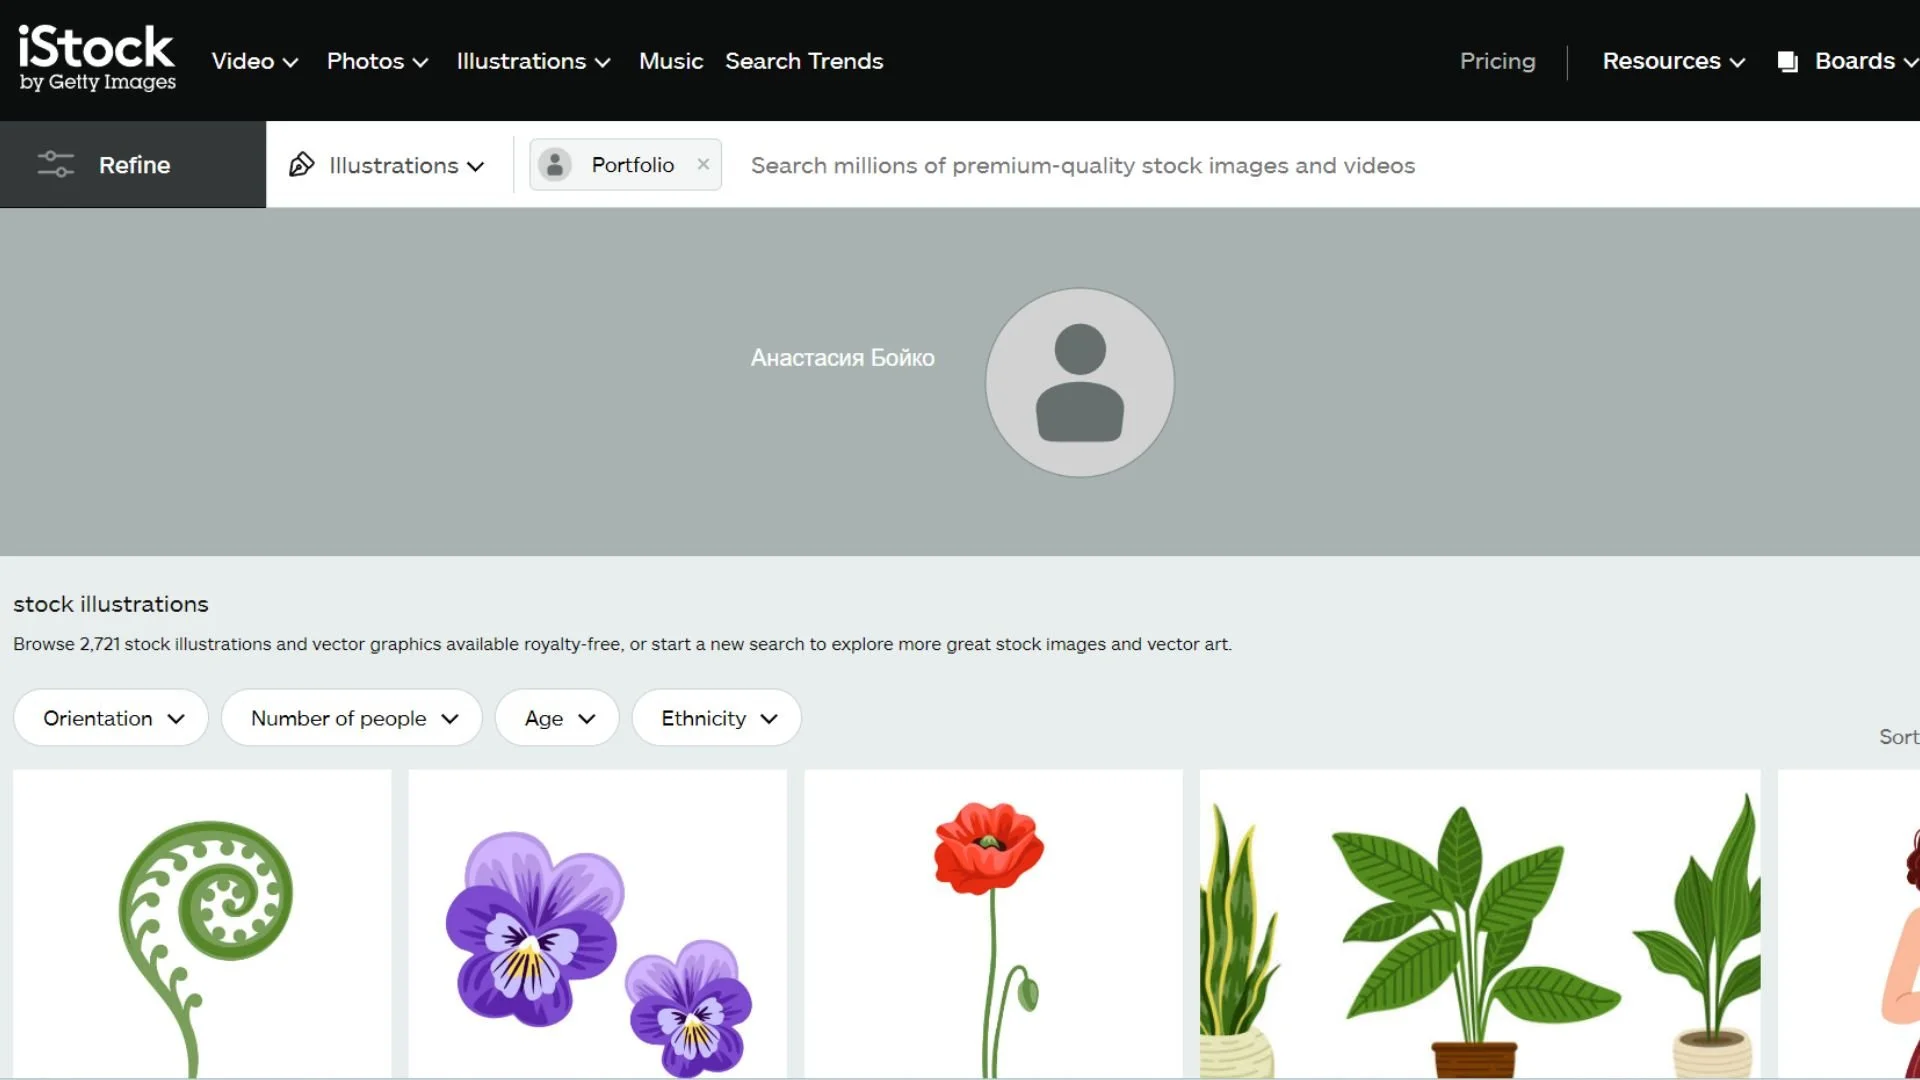The height and width of the screenshot is (1080, 1920).
Task: Click the person icon on the Portfolio chip
Action: point(556,164)
